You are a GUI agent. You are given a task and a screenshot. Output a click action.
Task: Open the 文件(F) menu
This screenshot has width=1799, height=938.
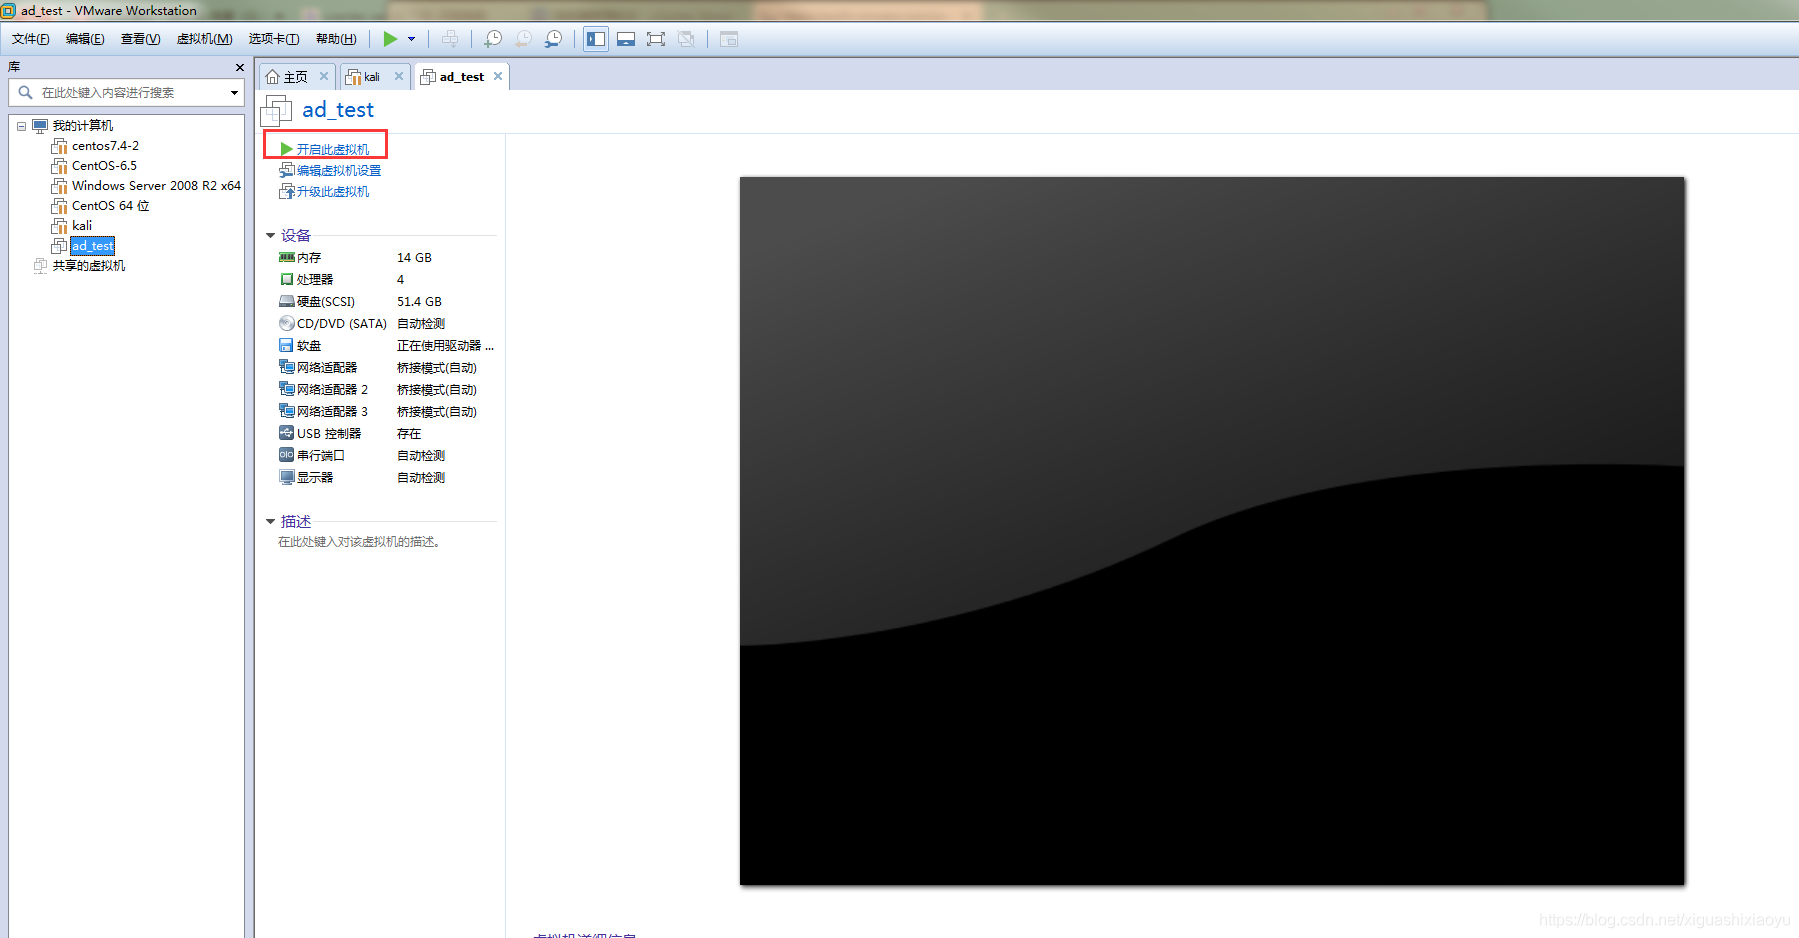point(30,39)
